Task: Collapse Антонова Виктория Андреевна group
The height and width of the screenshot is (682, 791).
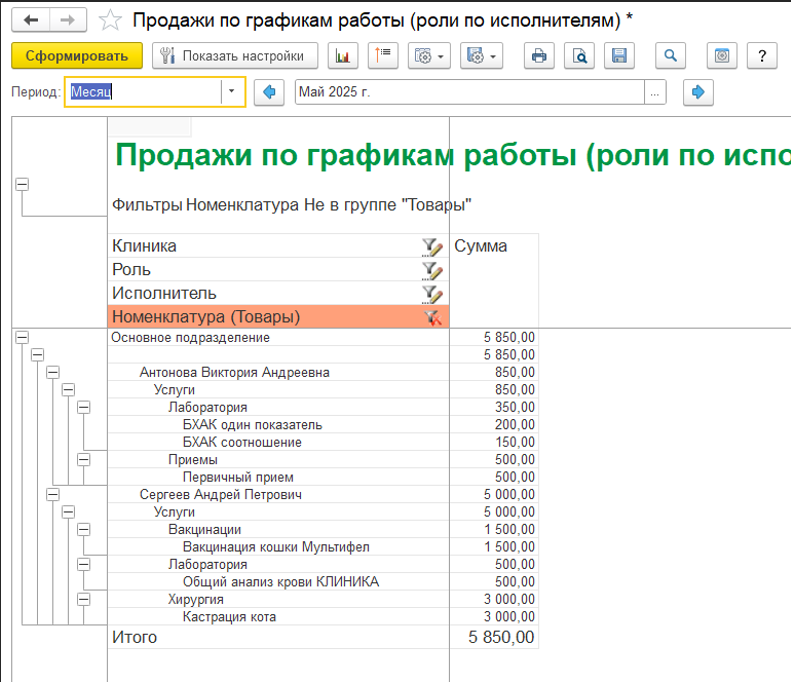Action: (53, 373)
